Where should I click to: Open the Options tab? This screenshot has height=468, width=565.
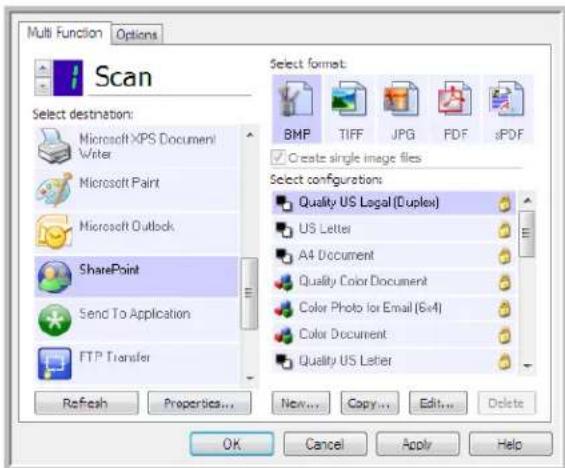pos(137,35)
